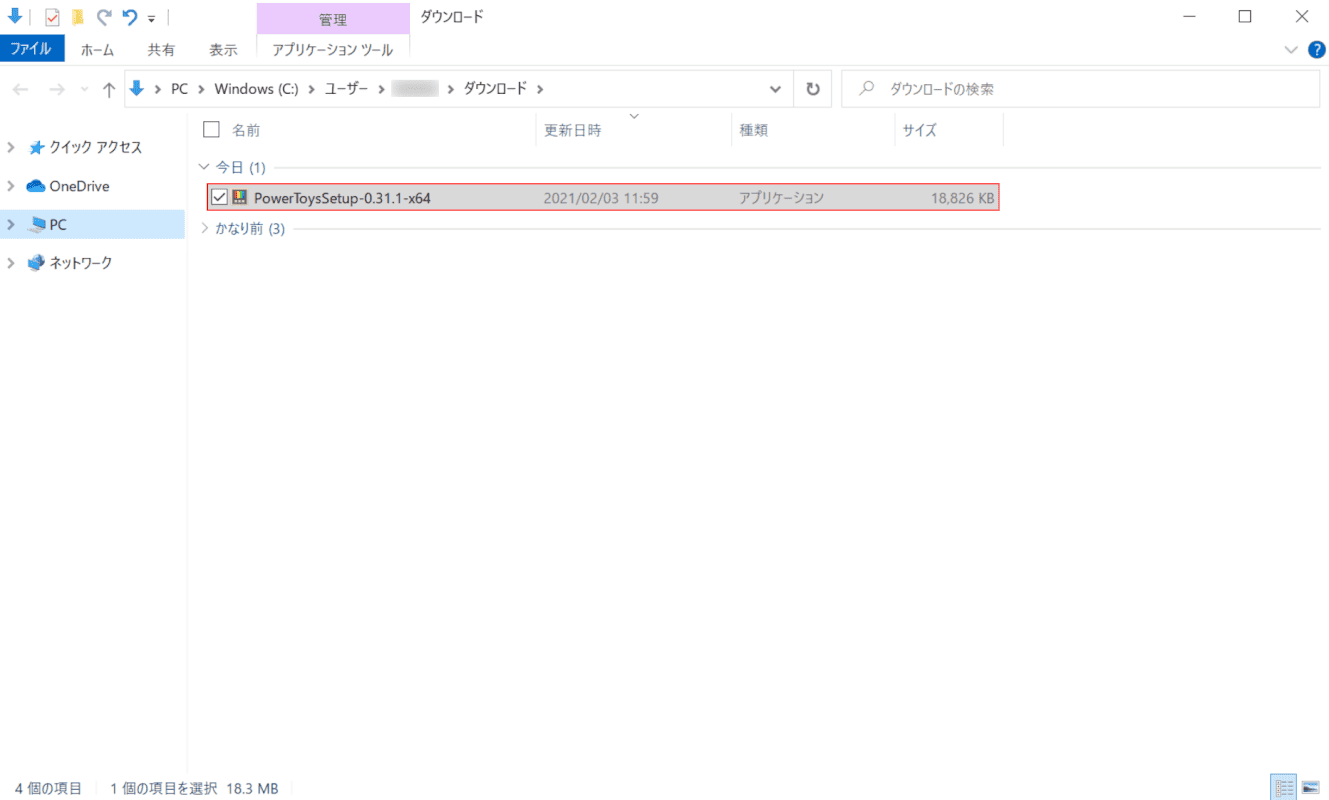This screenshot has width=1329, height=800.
Task: Expand PC in the navigation pane
Action: [11, 225]
